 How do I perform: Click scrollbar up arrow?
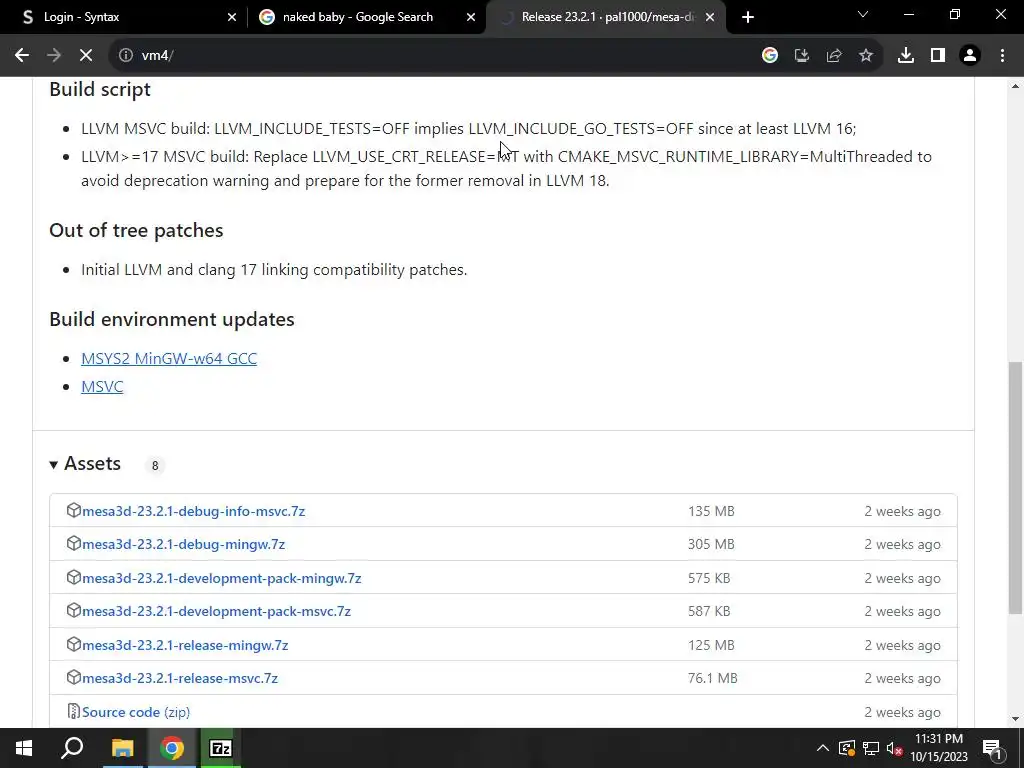coord(1015,86)
